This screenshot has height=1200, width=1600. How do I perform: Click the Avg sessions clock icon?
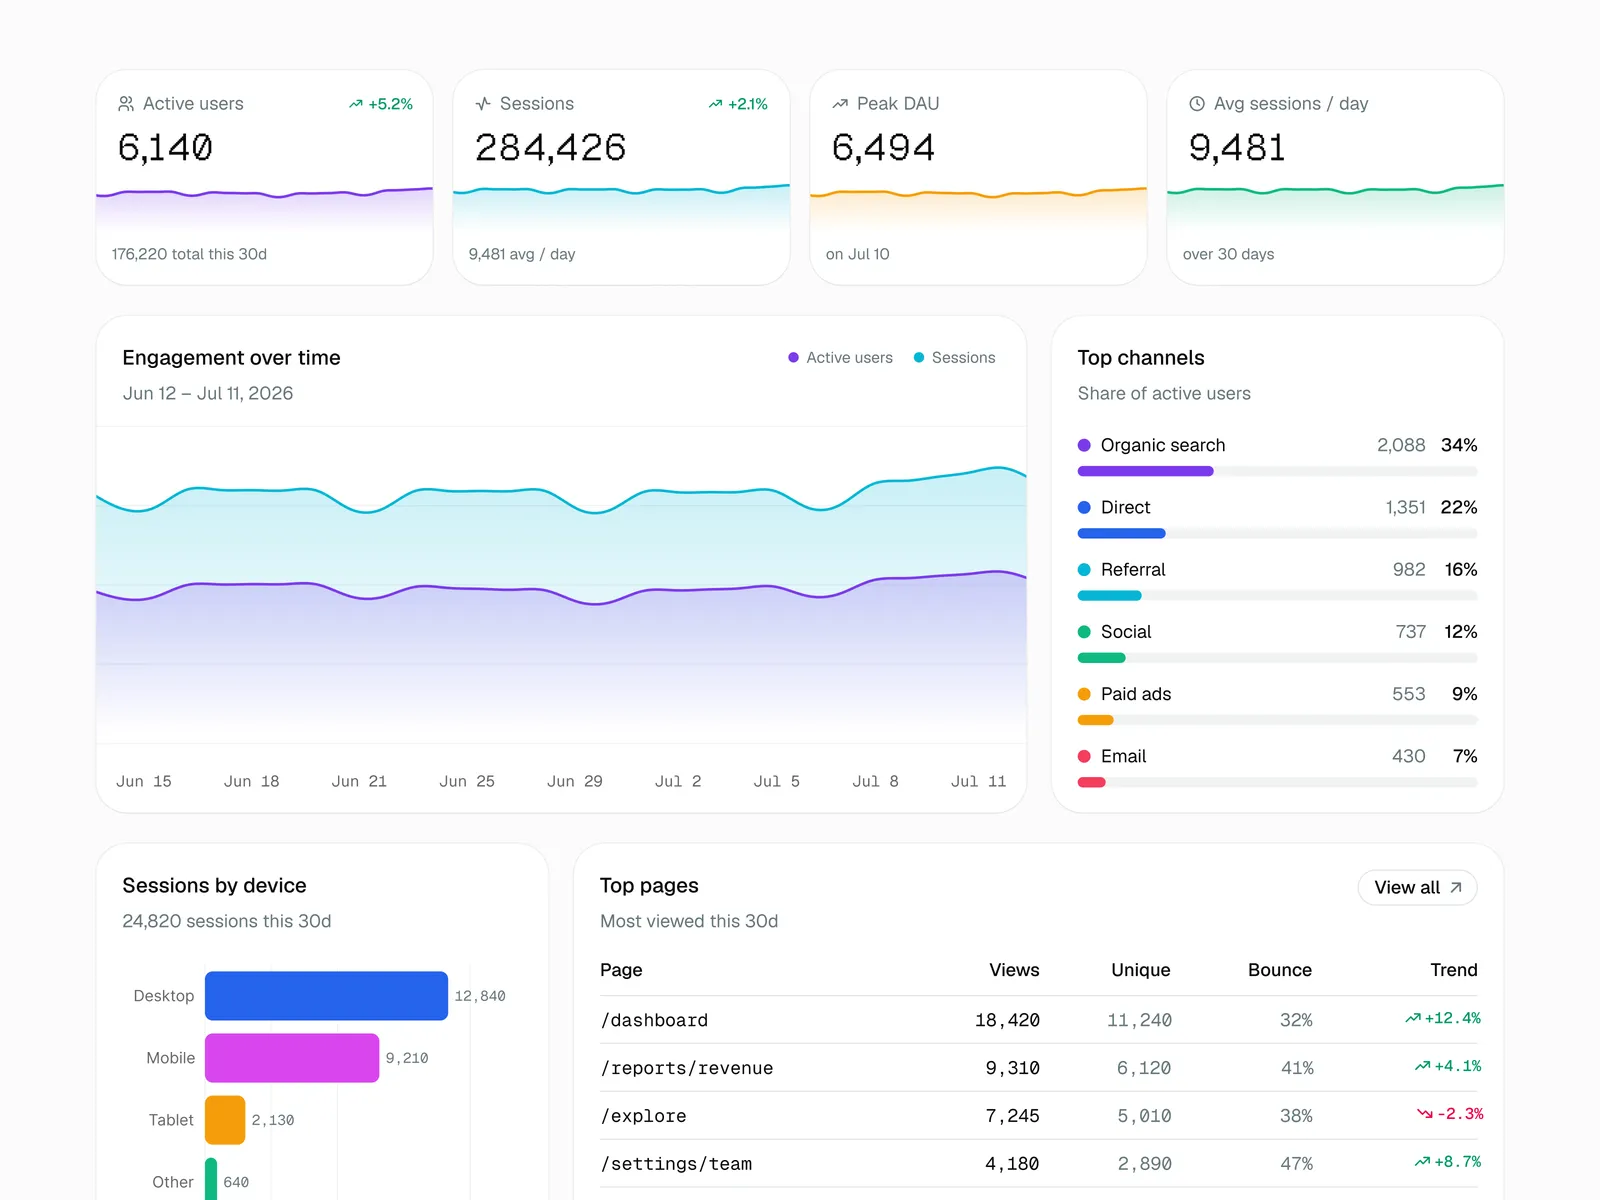1197,104
